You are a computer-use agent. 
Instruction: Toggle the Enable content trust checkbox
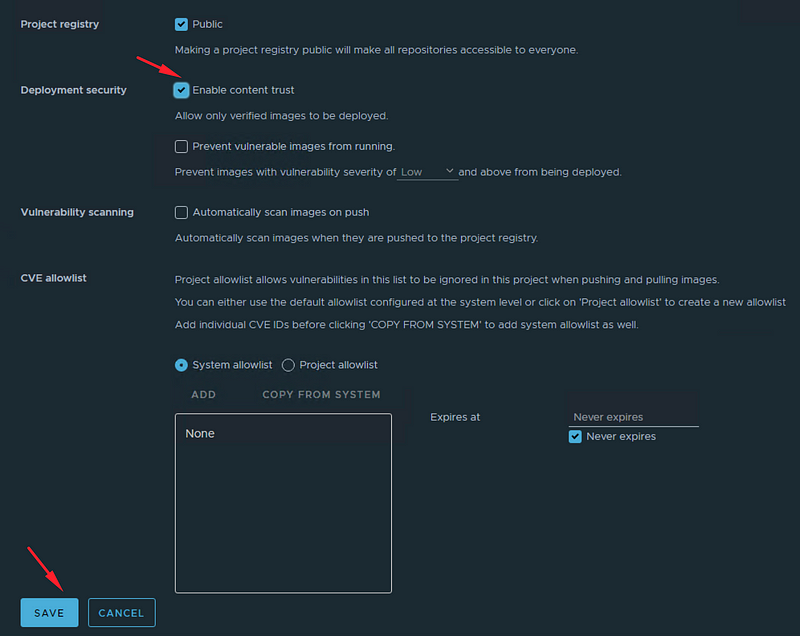tap(181, 90)
